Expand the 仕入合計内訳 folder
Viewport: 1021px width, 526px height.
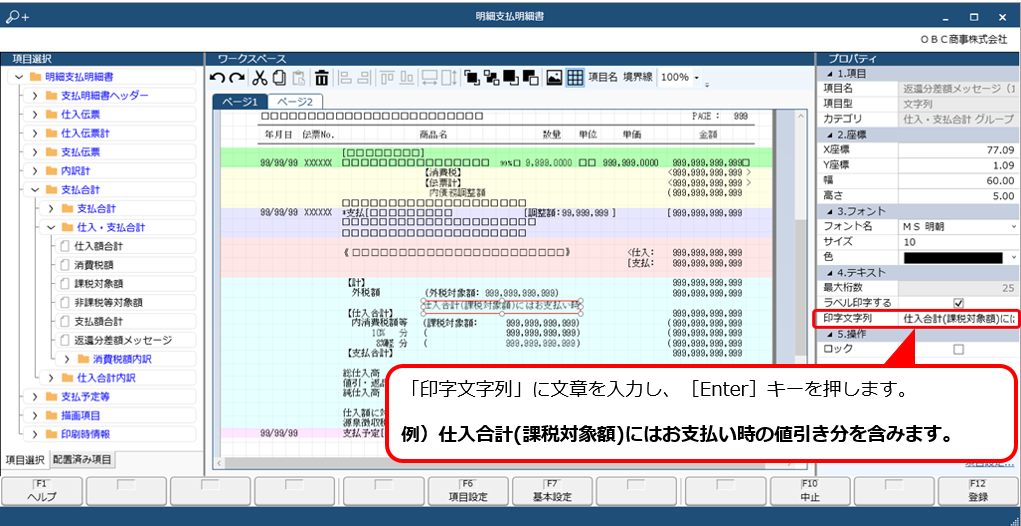pos(51,378)
